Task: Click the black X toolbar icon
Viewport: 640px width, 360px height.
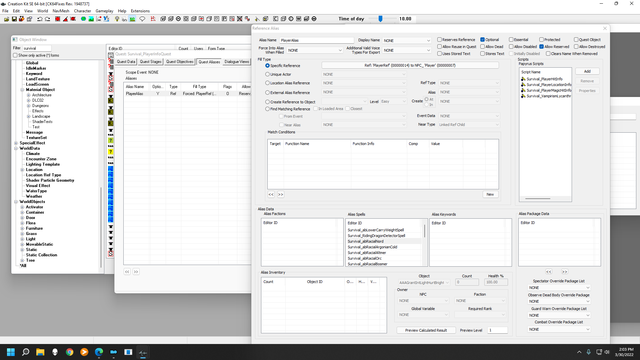Action: point(240,19)
